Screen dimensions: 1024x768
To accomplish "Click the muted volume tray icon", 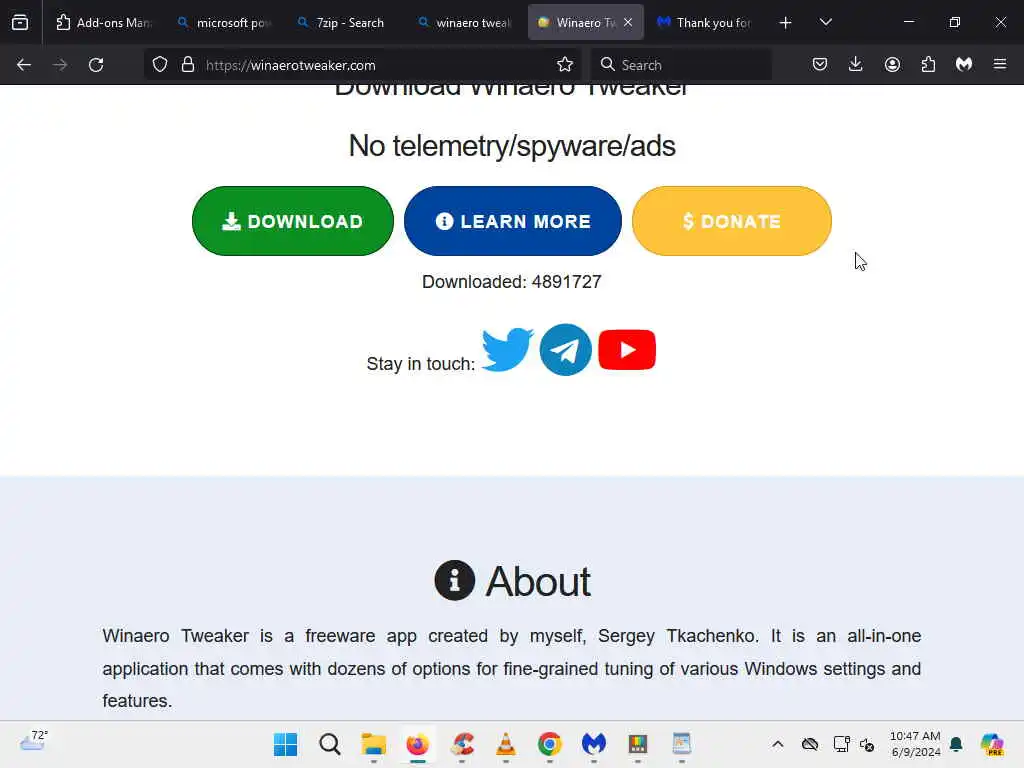I will point(867,744).
